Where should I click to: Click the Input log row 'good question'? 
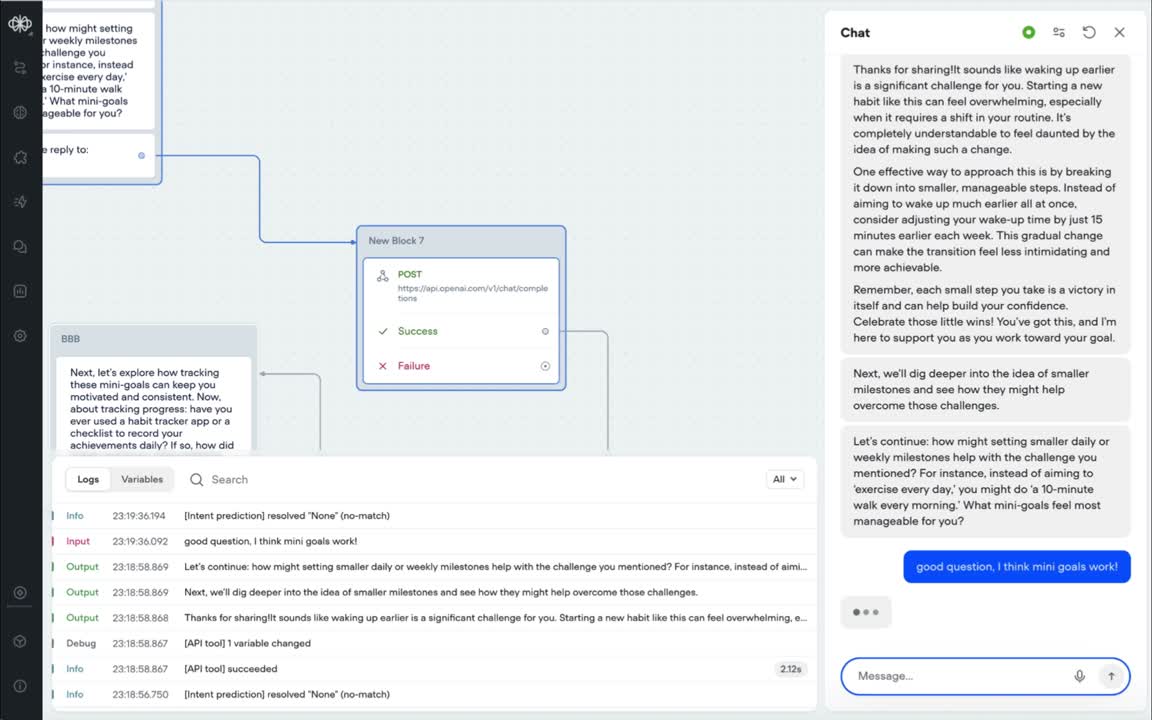tap(434, 541)
